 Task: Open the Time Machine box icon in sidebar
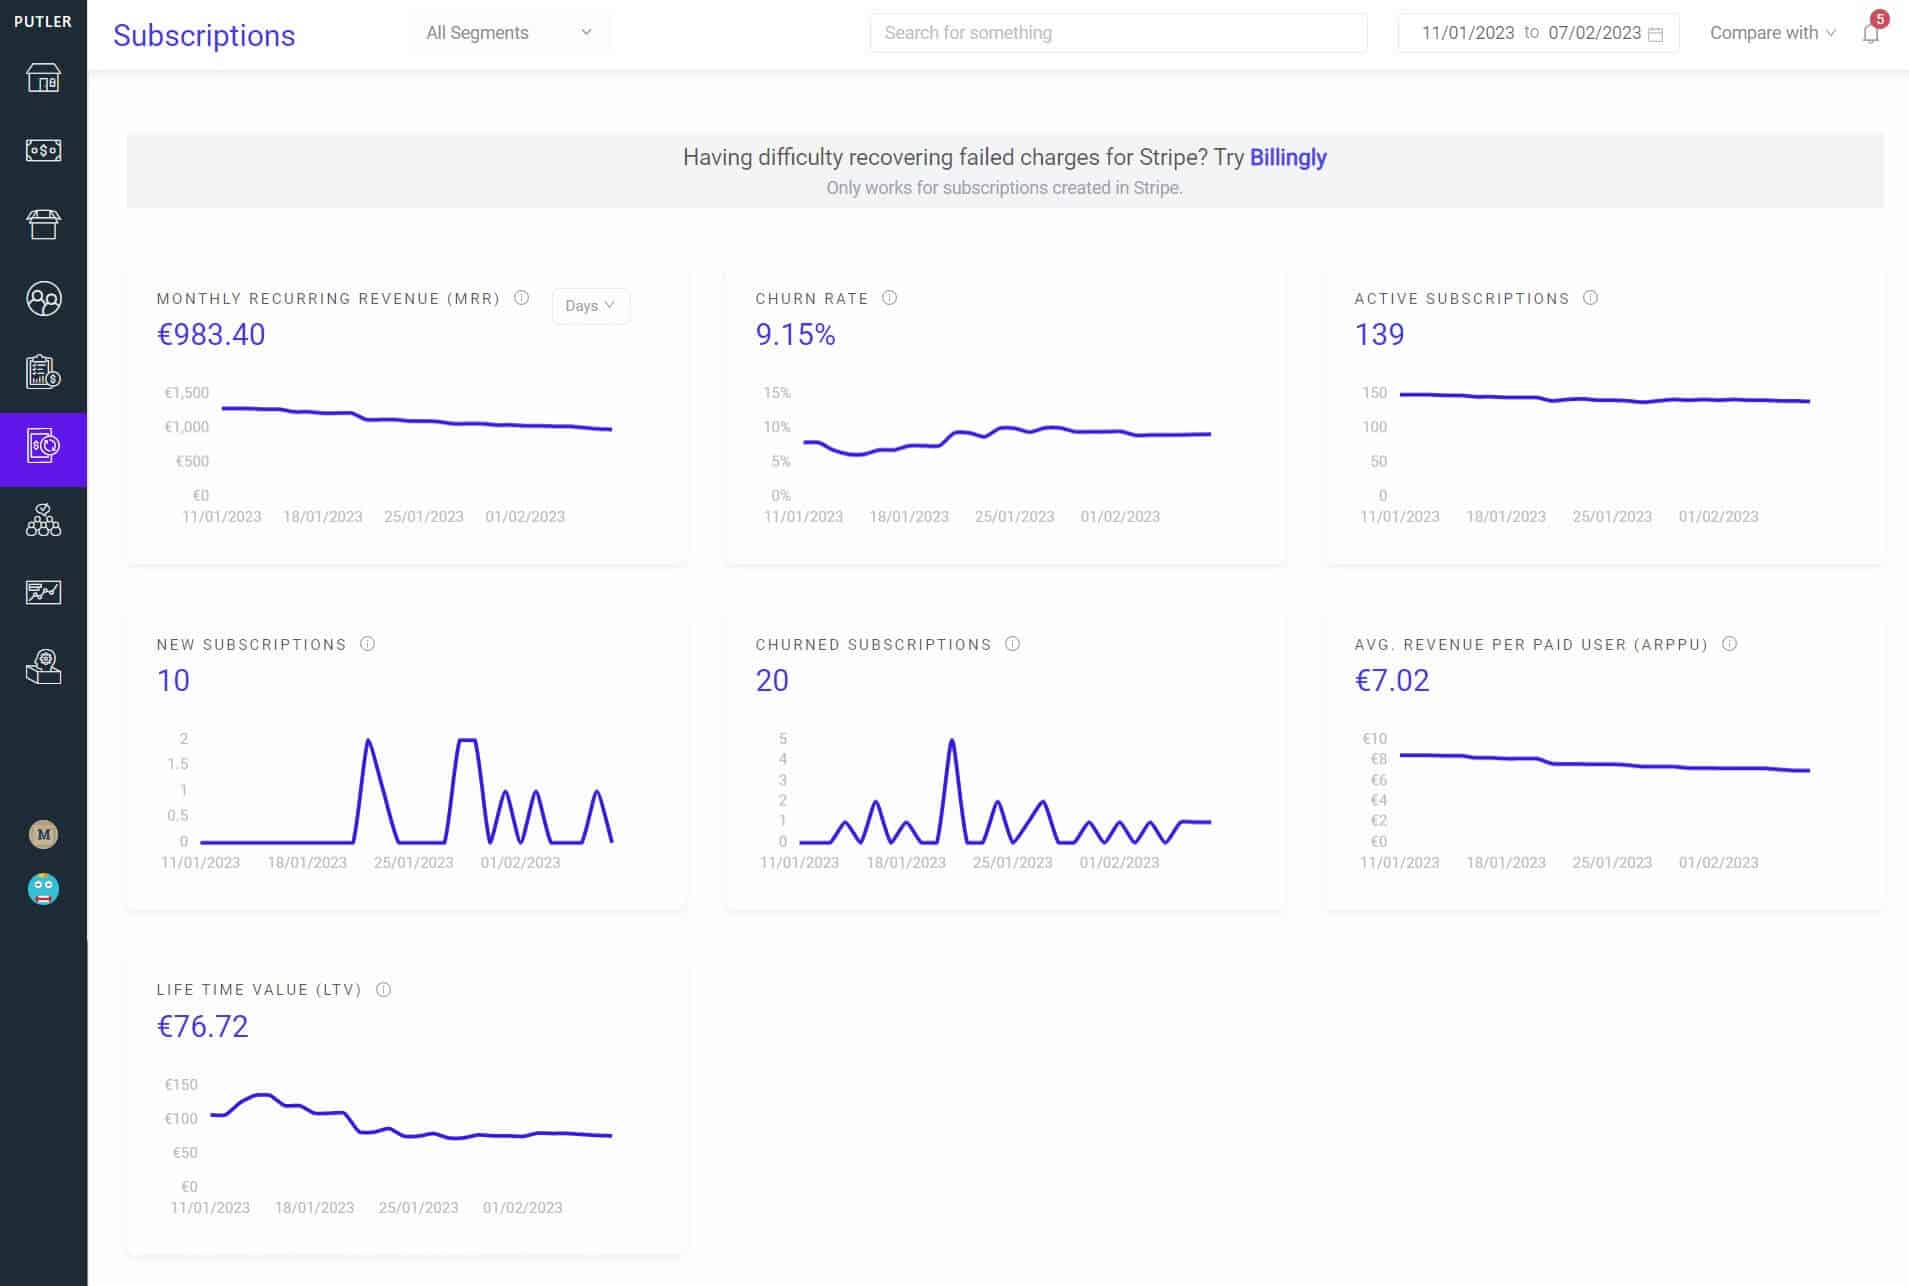(43, 667)
